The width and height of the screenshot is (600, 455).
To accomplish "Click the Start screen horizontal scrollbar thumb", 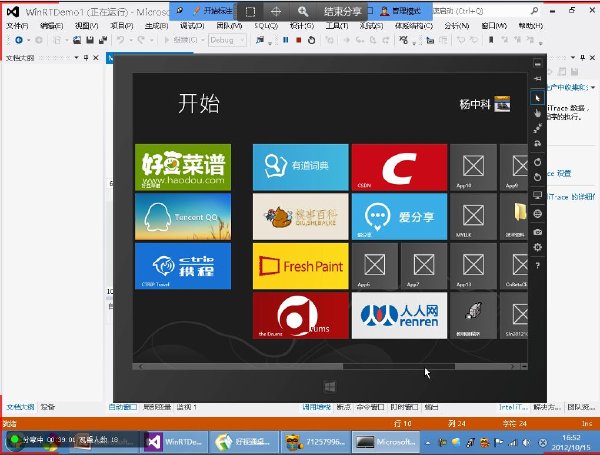I will pyautogui.click(x=399, y=367).
